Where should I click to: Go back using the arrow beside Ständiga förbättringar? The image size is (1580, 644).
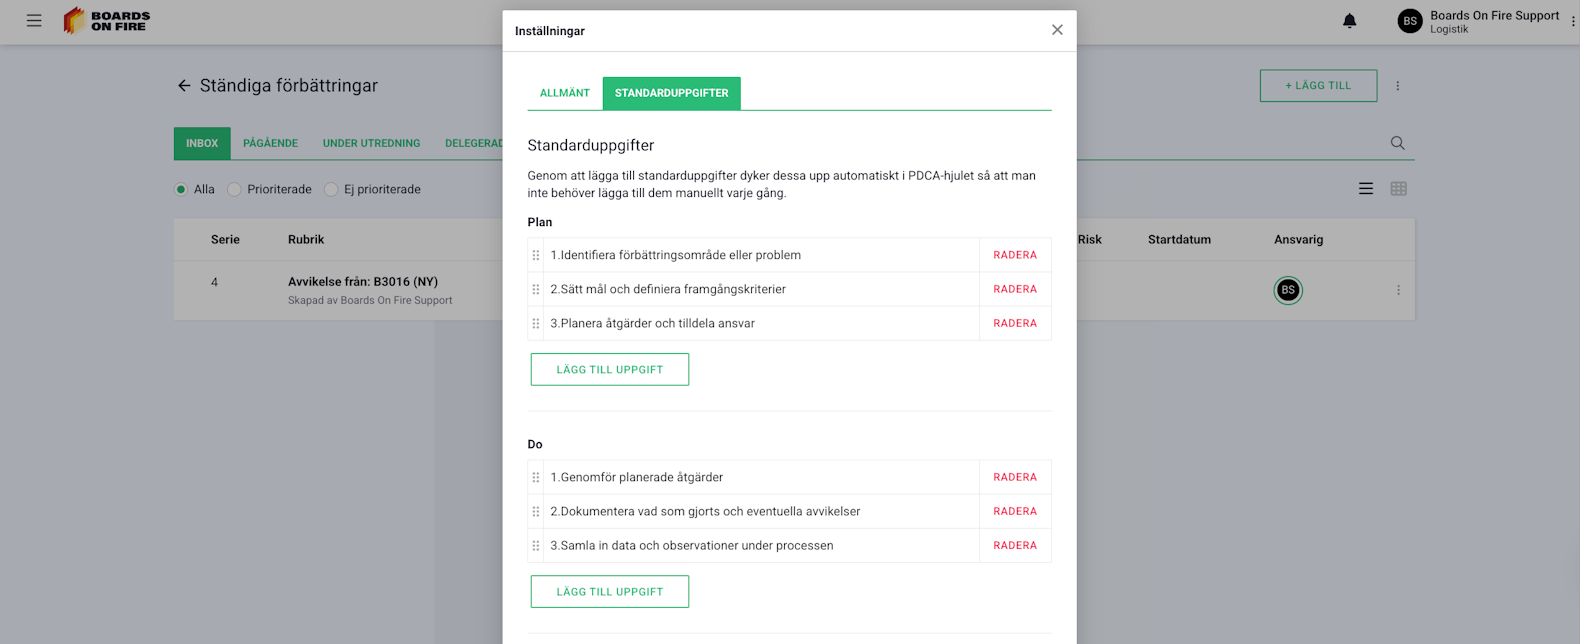184,86
